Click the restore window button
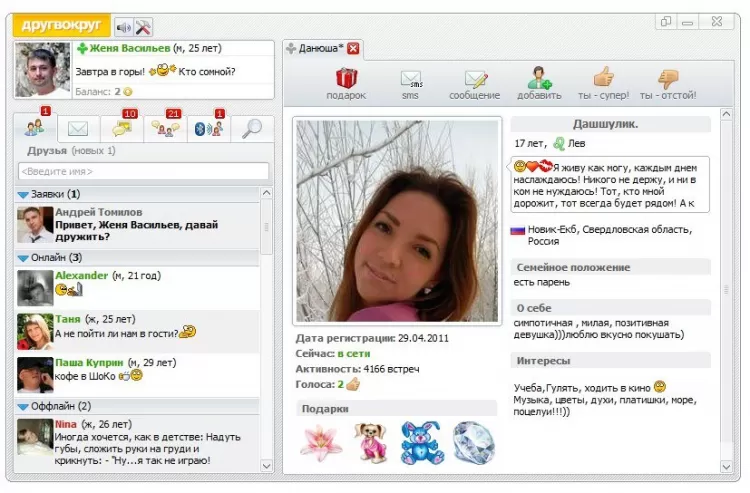This screenshot has height=493, width=750. pos(666,22)
